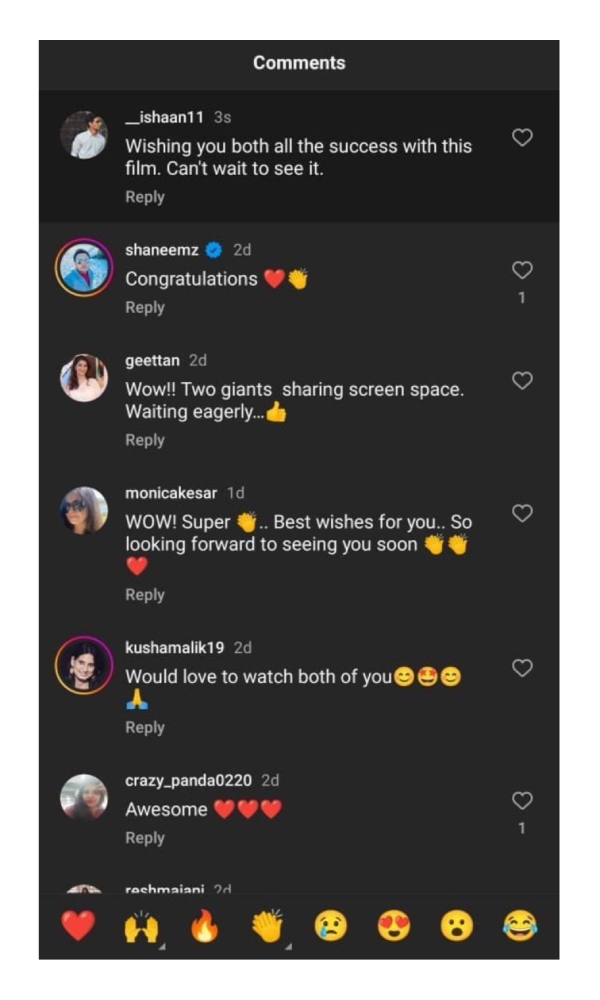Select the heart-eyes emoji reaction
Viewport: 600px width, 1000px height.
394,927
